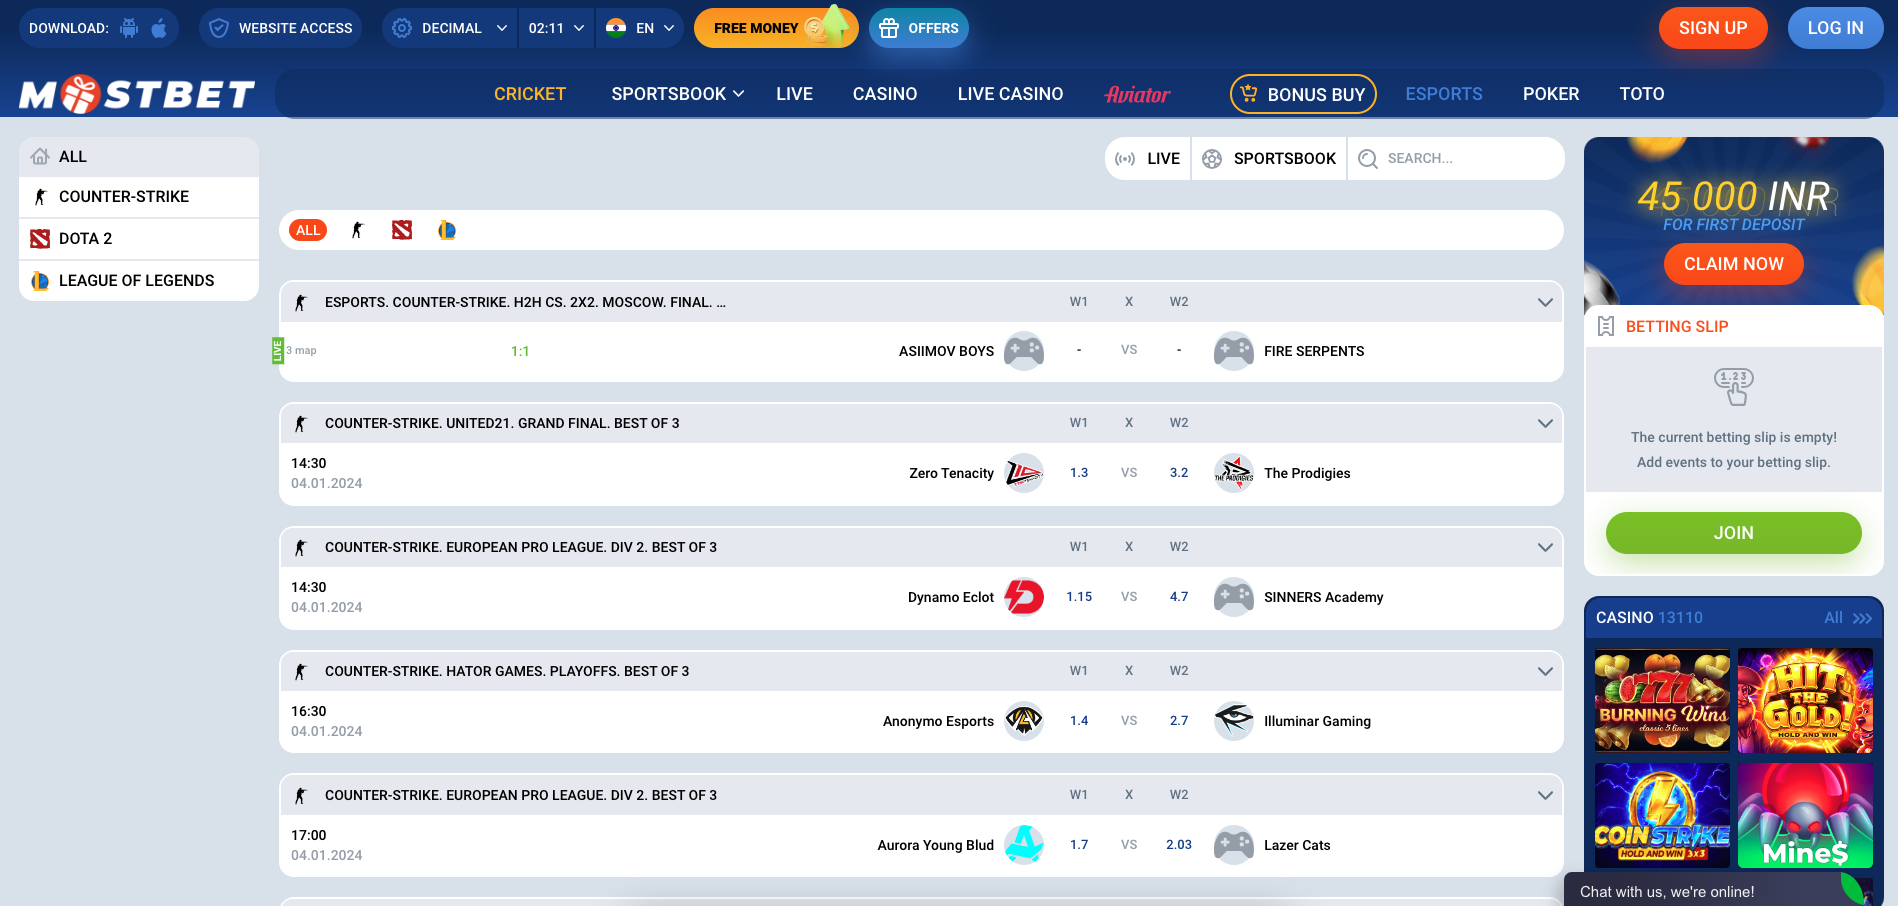The width and height of the screenshot is (1898, 906).
Task: Click the Sign Up button
Action: [x=1713, y=28]
